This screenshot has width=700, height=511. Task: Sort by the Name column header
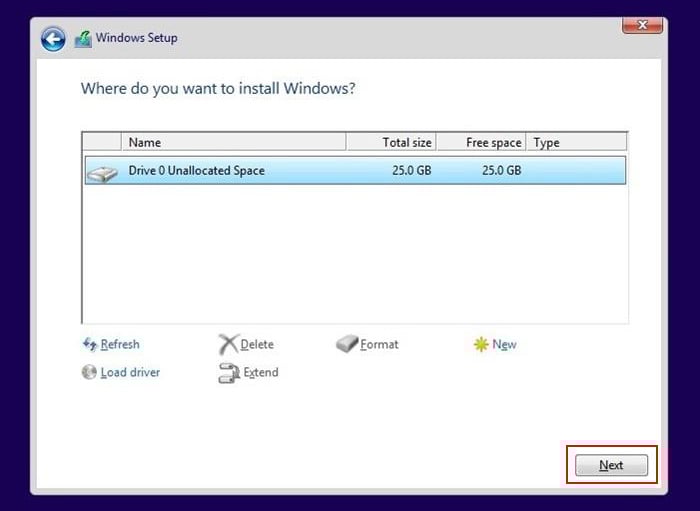tap(233, 142)
